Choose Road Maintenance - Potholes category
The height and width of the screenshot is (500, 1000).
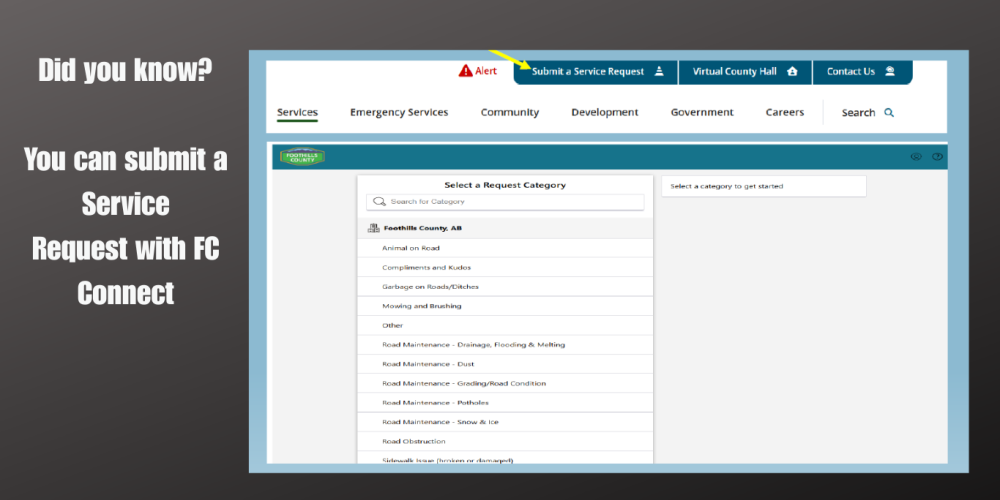coord(435,403)
